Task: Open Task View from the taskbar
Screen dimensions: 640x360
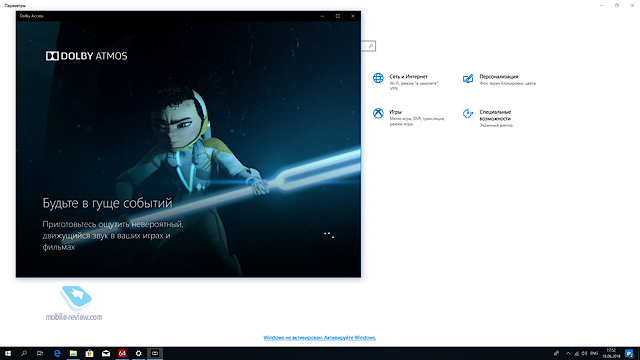Action: pyautogui.click(x=40, y=353)
